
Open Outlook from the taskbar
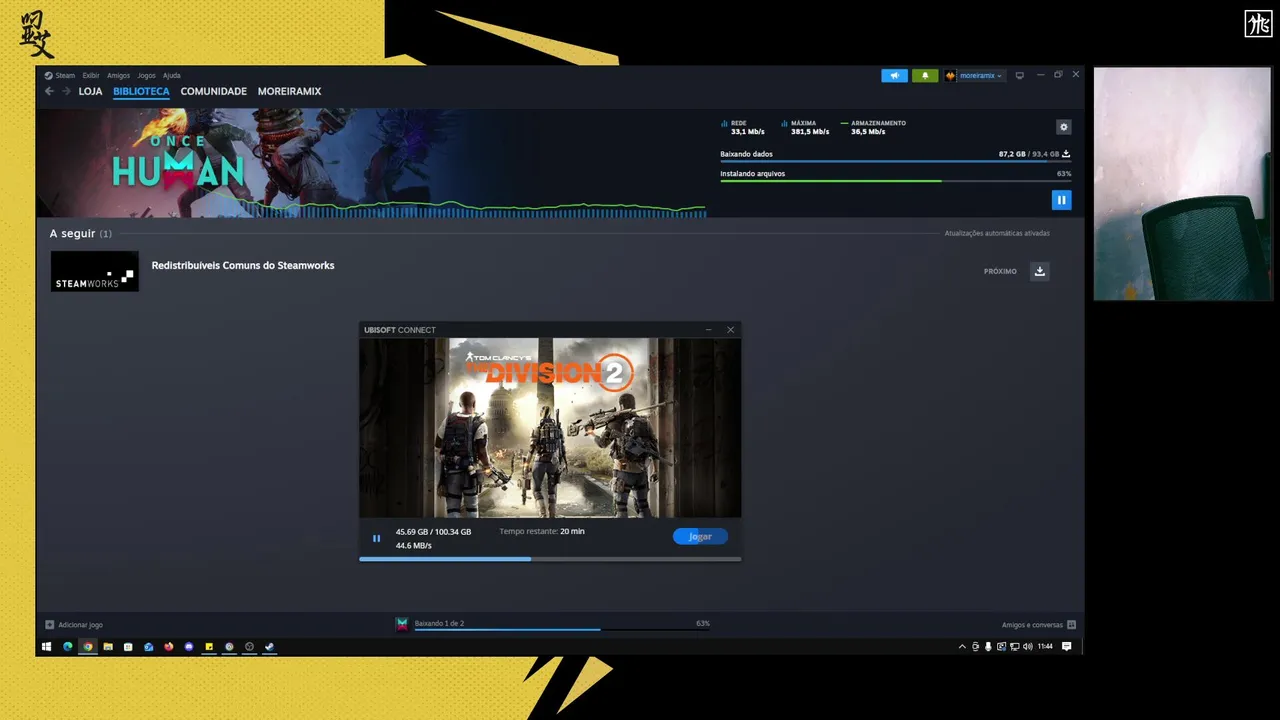[148, 647]
